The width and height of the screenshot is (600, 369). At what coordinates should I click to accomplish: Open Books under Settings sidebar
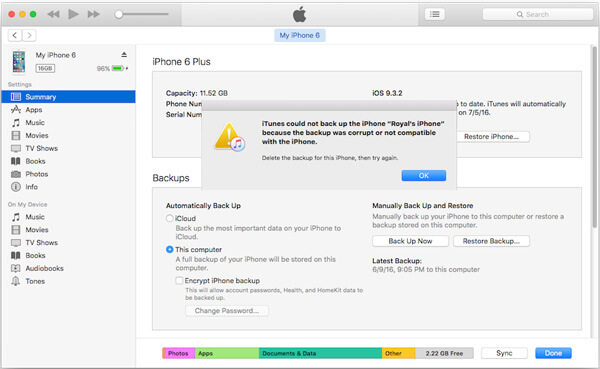tap(68, 161)
